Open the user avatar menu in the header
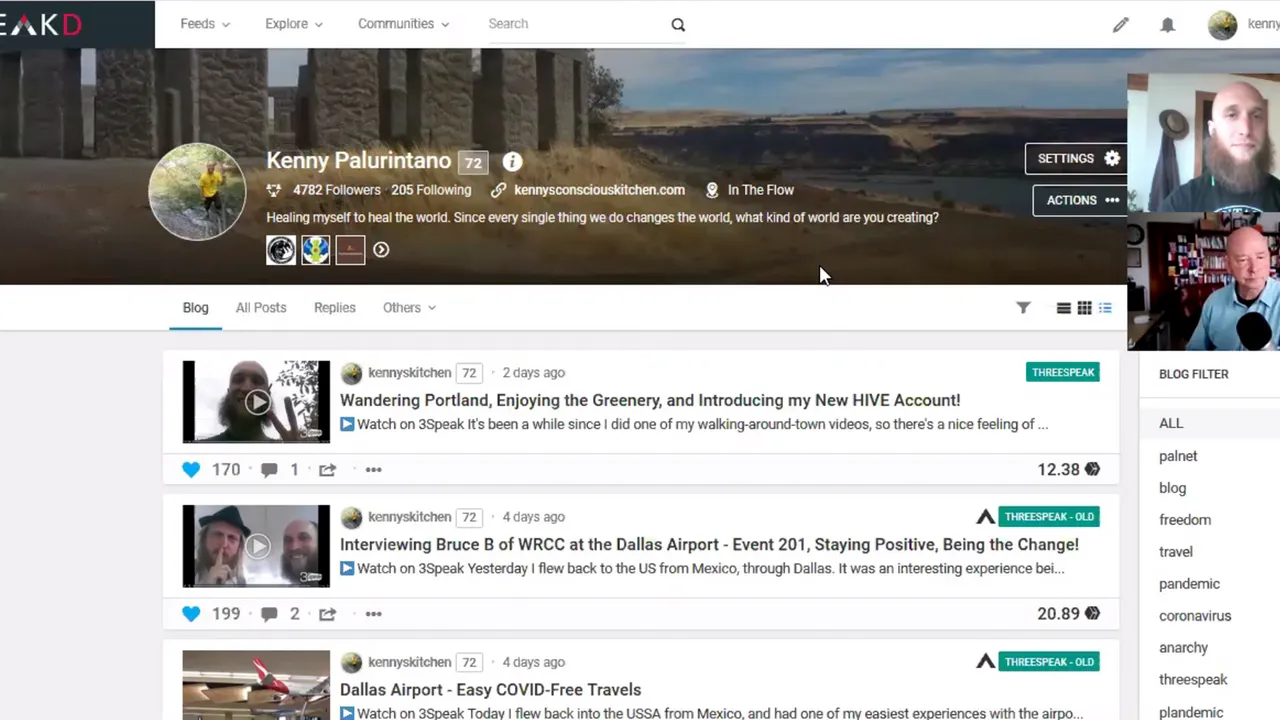 coord(1222,25)
